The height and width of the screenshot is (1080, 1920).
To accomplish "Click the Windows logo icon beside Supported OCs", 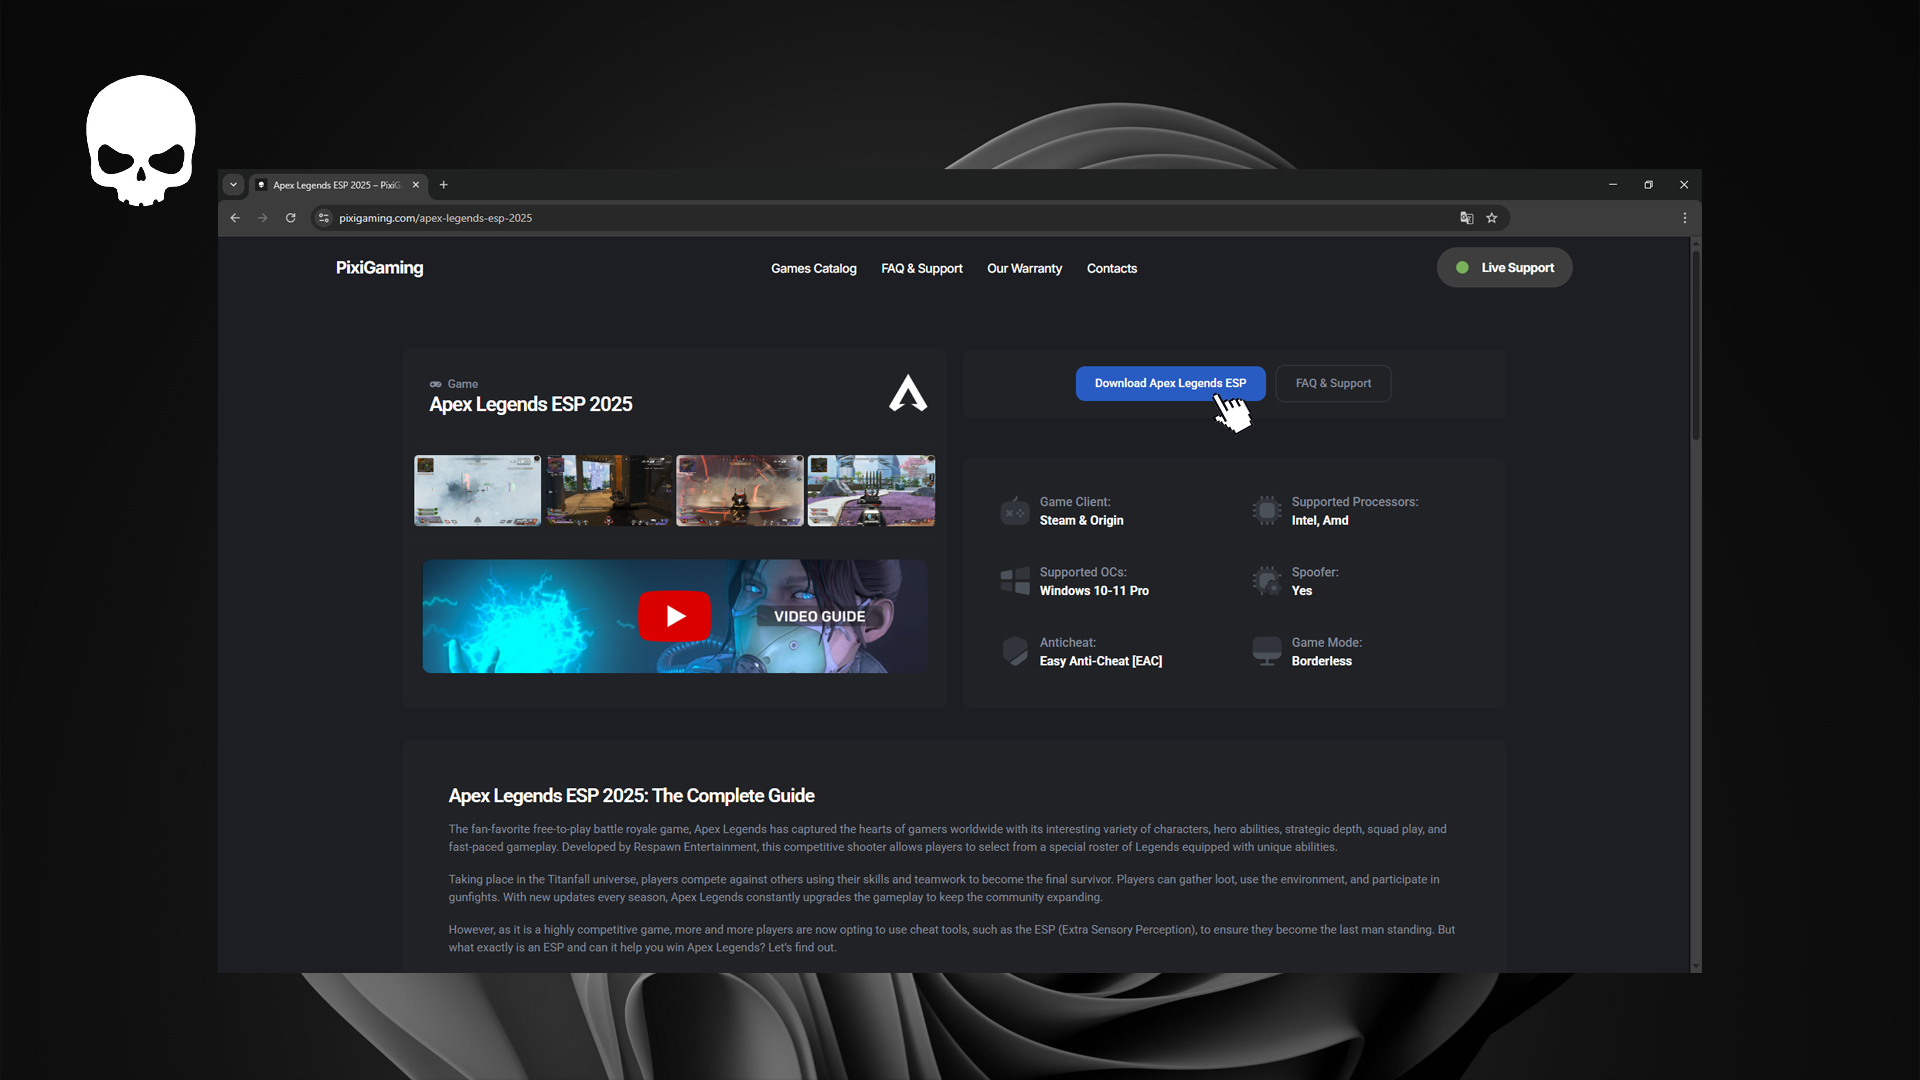I will [x=1015, y=581].
